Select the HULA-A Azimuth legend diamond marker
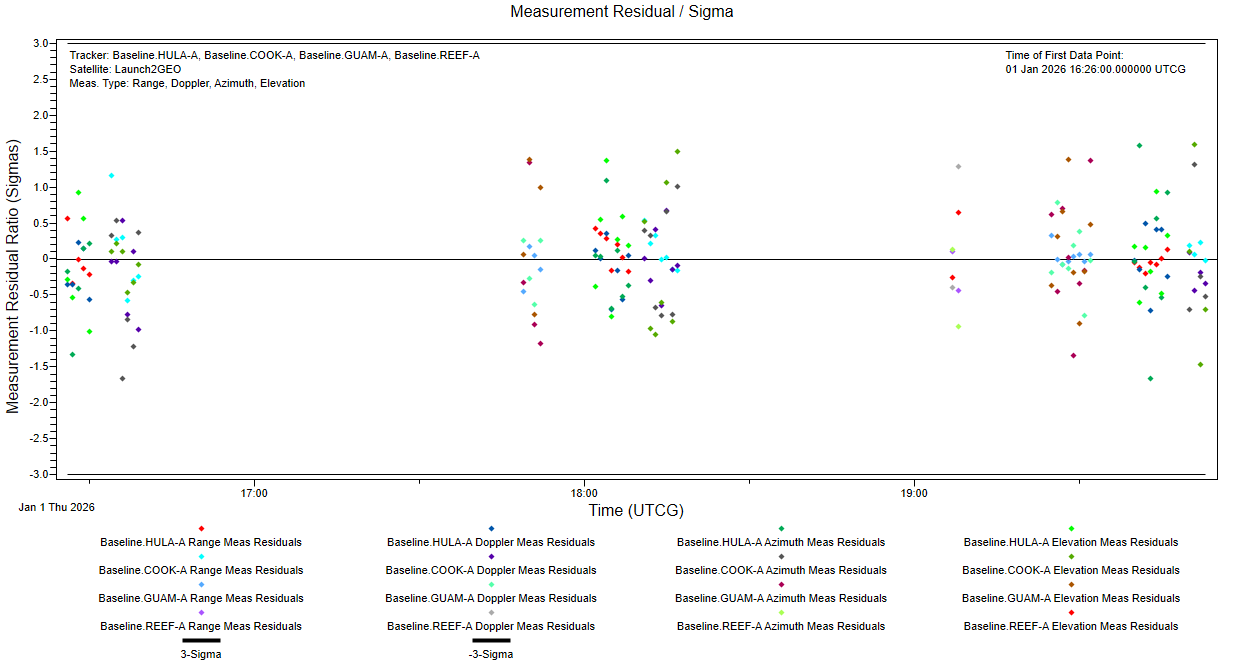The width and height of the screenshot is (1244, 661). pyautogui.click(x=781, y=528)
